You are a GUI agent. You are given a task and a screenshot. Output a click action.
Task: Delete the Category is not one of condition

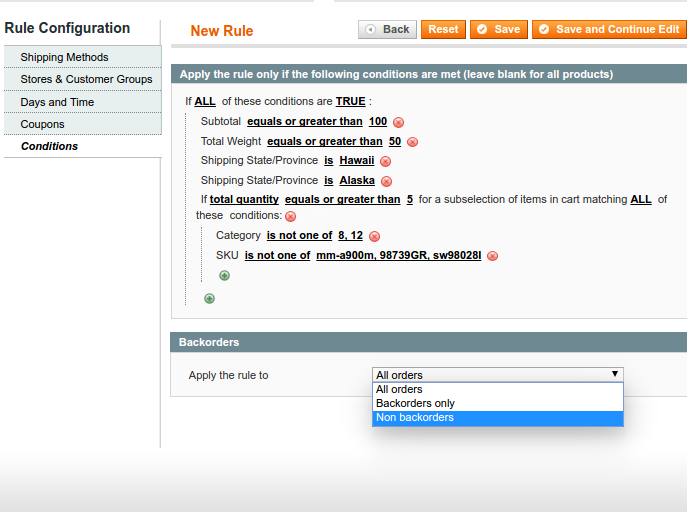374,236
